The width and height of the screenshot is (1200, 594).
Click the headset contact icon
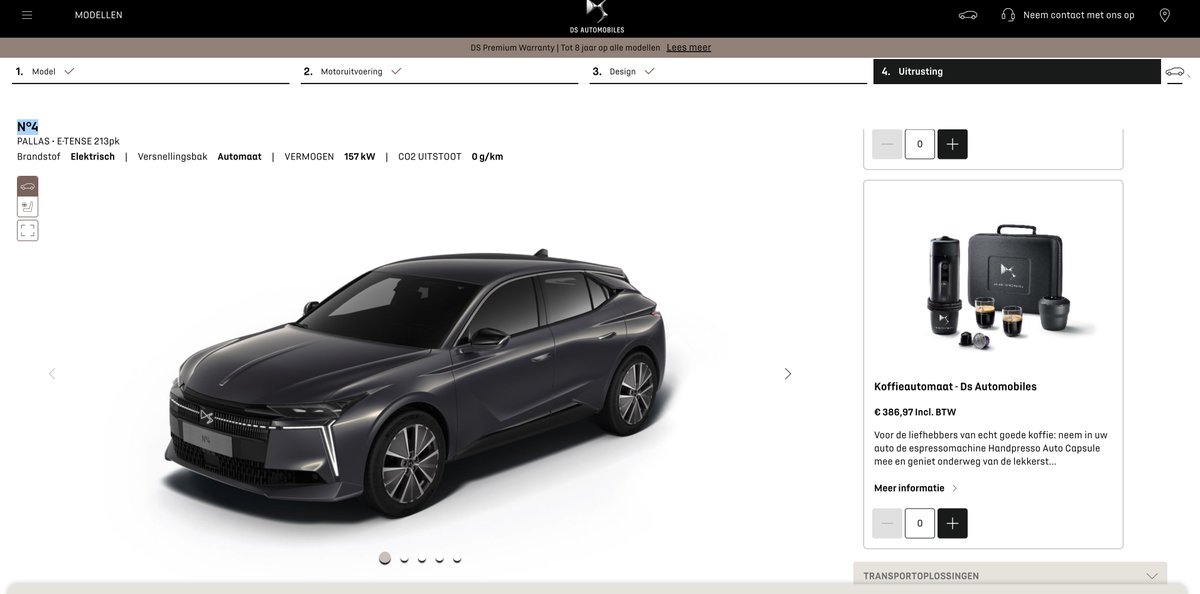(x=1008, y=15)
